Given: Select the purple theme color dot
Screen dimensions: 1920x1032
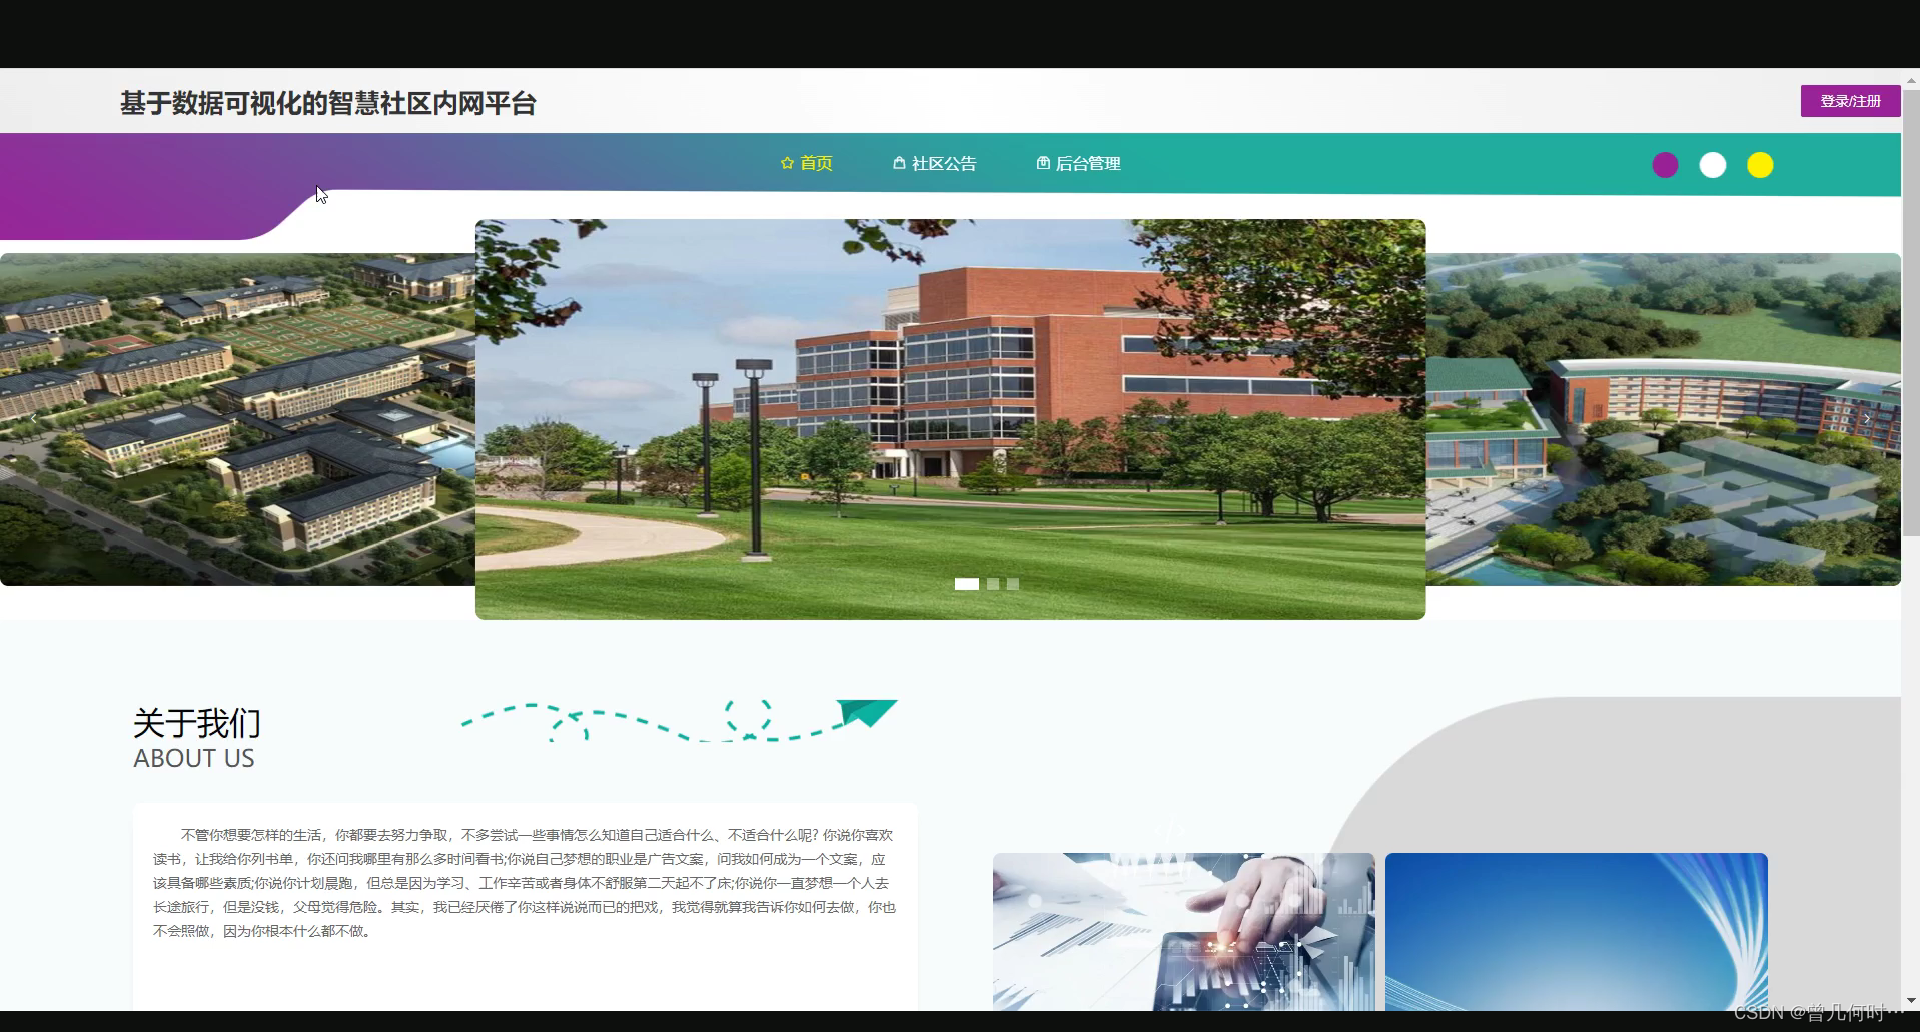Looking at the screenshot, I should click(1665, 165).
